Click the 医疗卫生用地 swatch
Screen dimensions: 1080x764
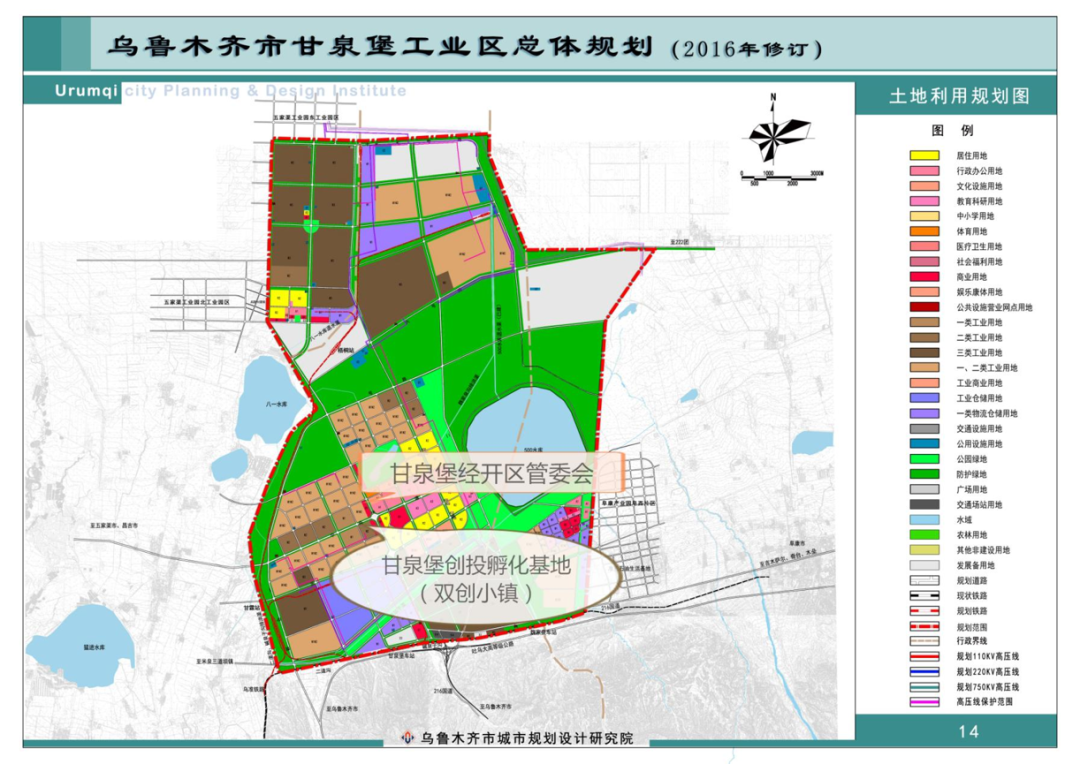point(924,247)
